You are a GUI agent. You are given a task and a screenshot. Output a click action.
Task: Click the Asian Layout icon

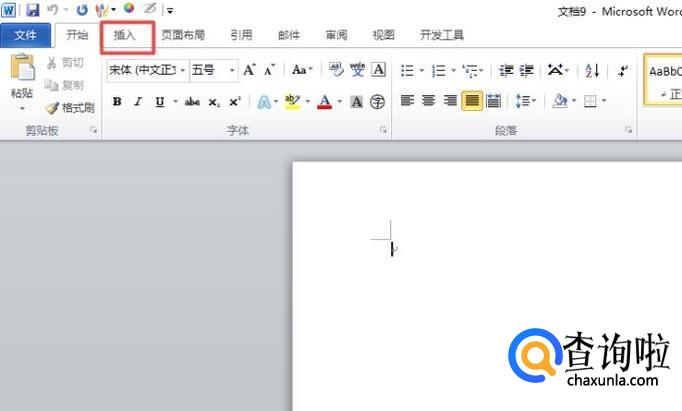click(555, 70)
